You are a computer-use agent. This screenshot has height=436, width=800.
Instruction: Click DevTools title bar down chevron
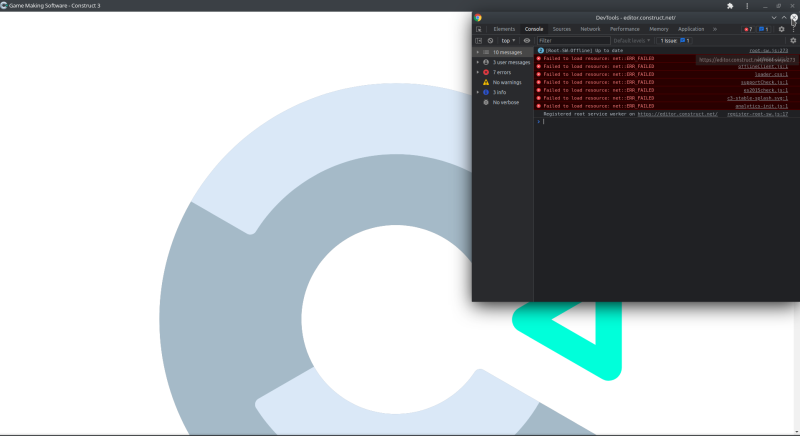pos(773,17)
